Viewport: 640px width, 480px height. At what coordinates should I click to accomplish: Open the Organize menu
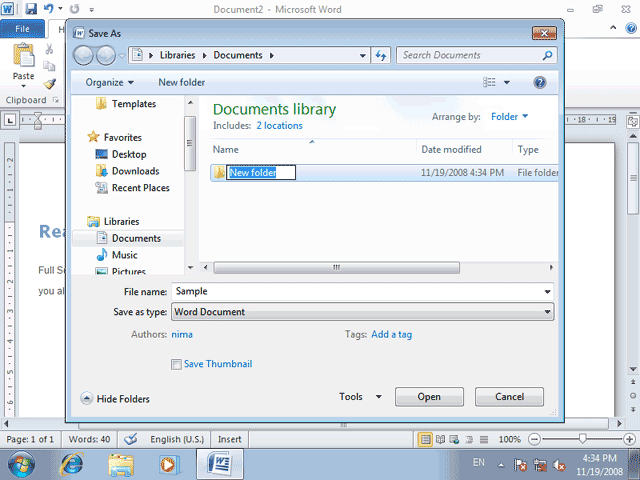coord(109,82)
